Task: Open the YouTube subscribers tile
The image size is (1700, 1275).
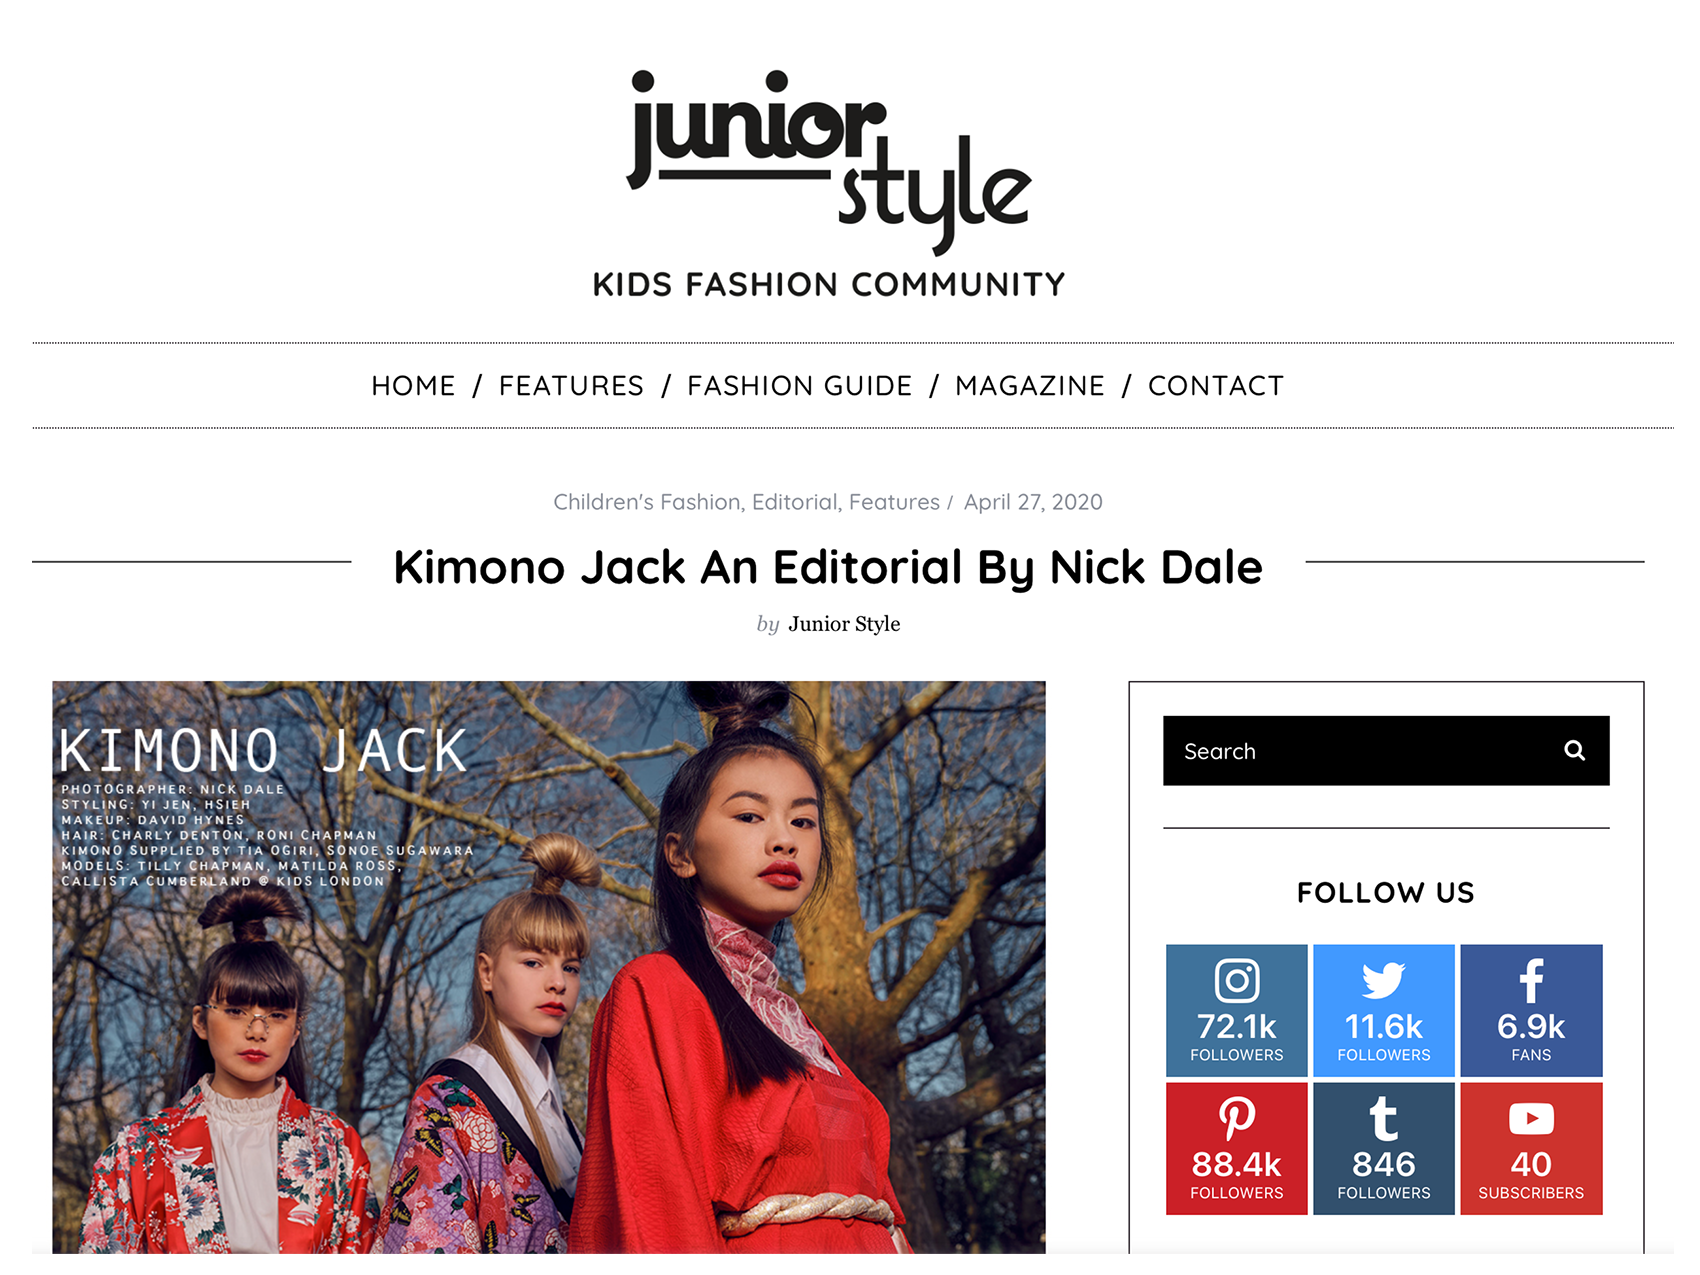Action: (1531, 1148)
